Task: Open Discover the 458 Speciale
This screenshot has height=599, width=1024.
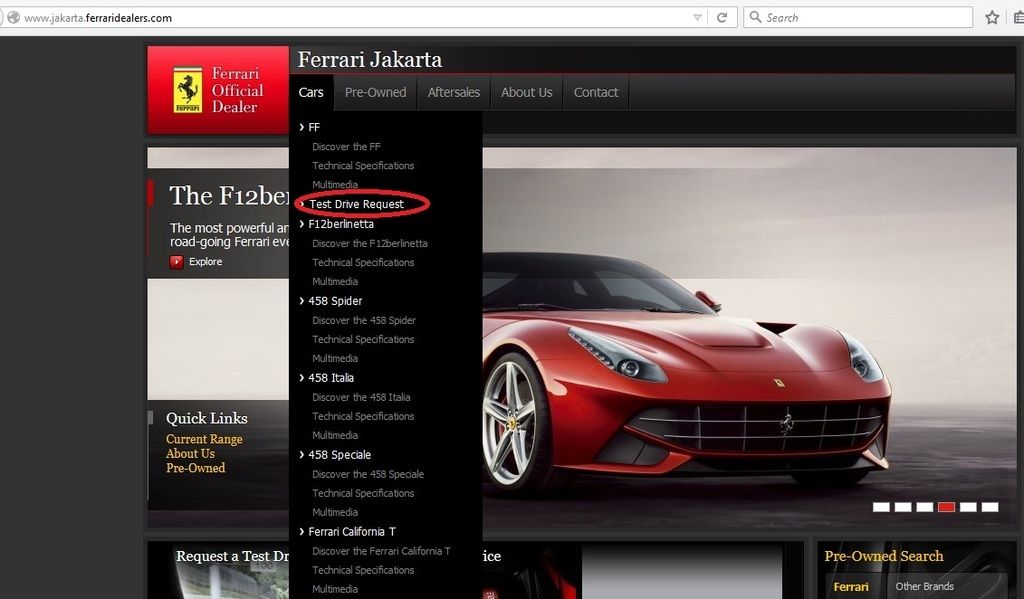Action: (368, 474)
